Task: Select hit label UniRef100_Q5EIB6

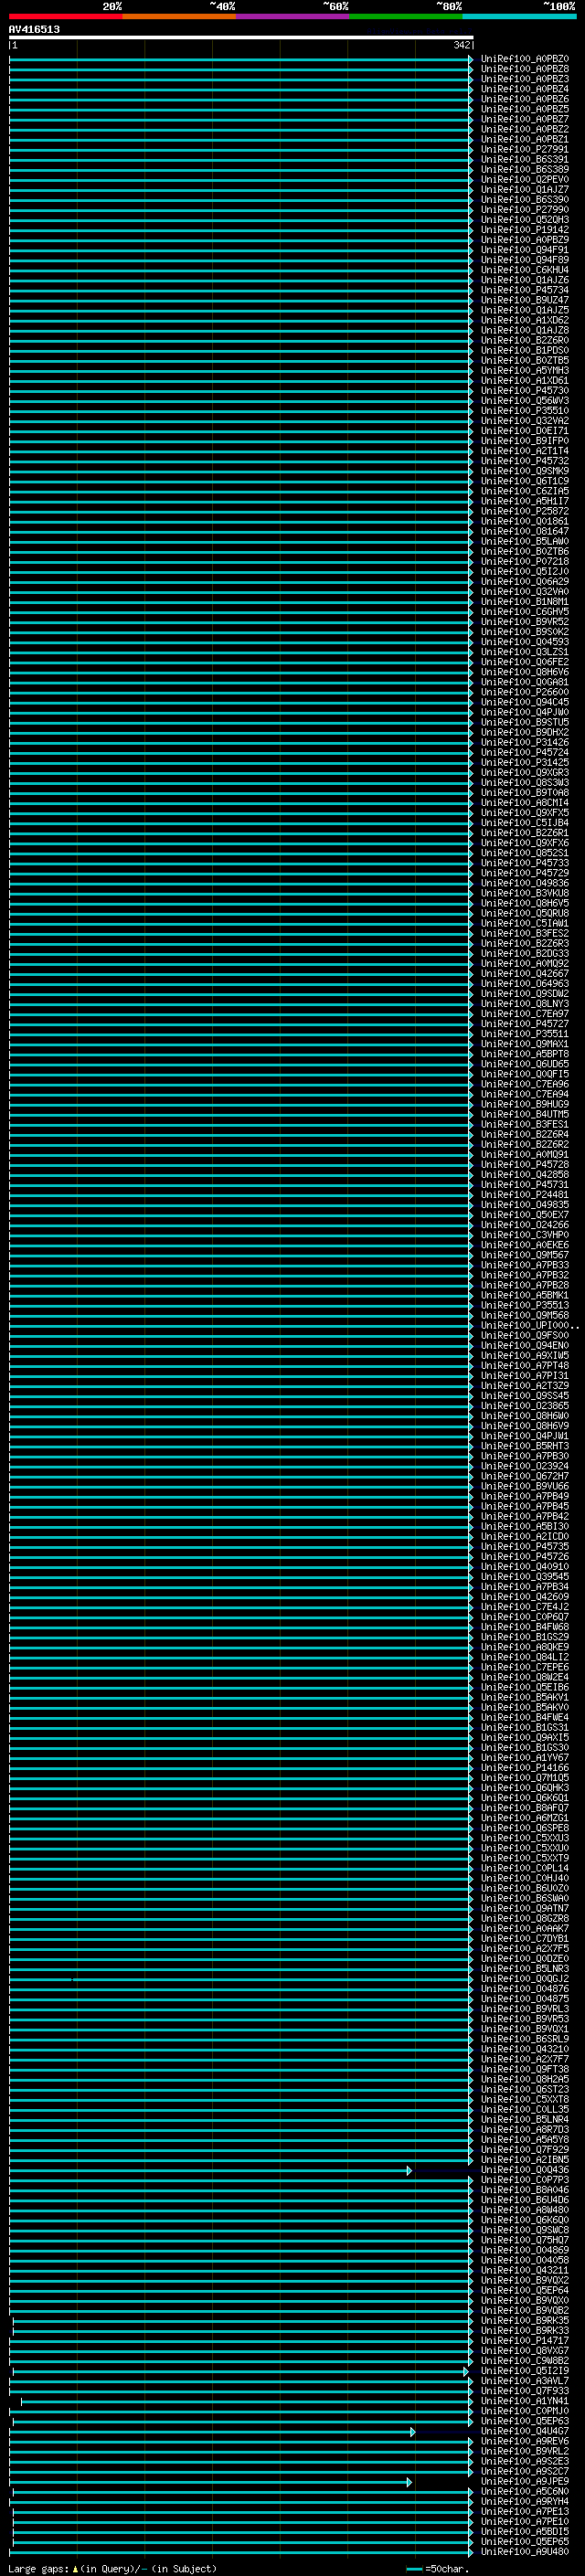Action: 525,1687
